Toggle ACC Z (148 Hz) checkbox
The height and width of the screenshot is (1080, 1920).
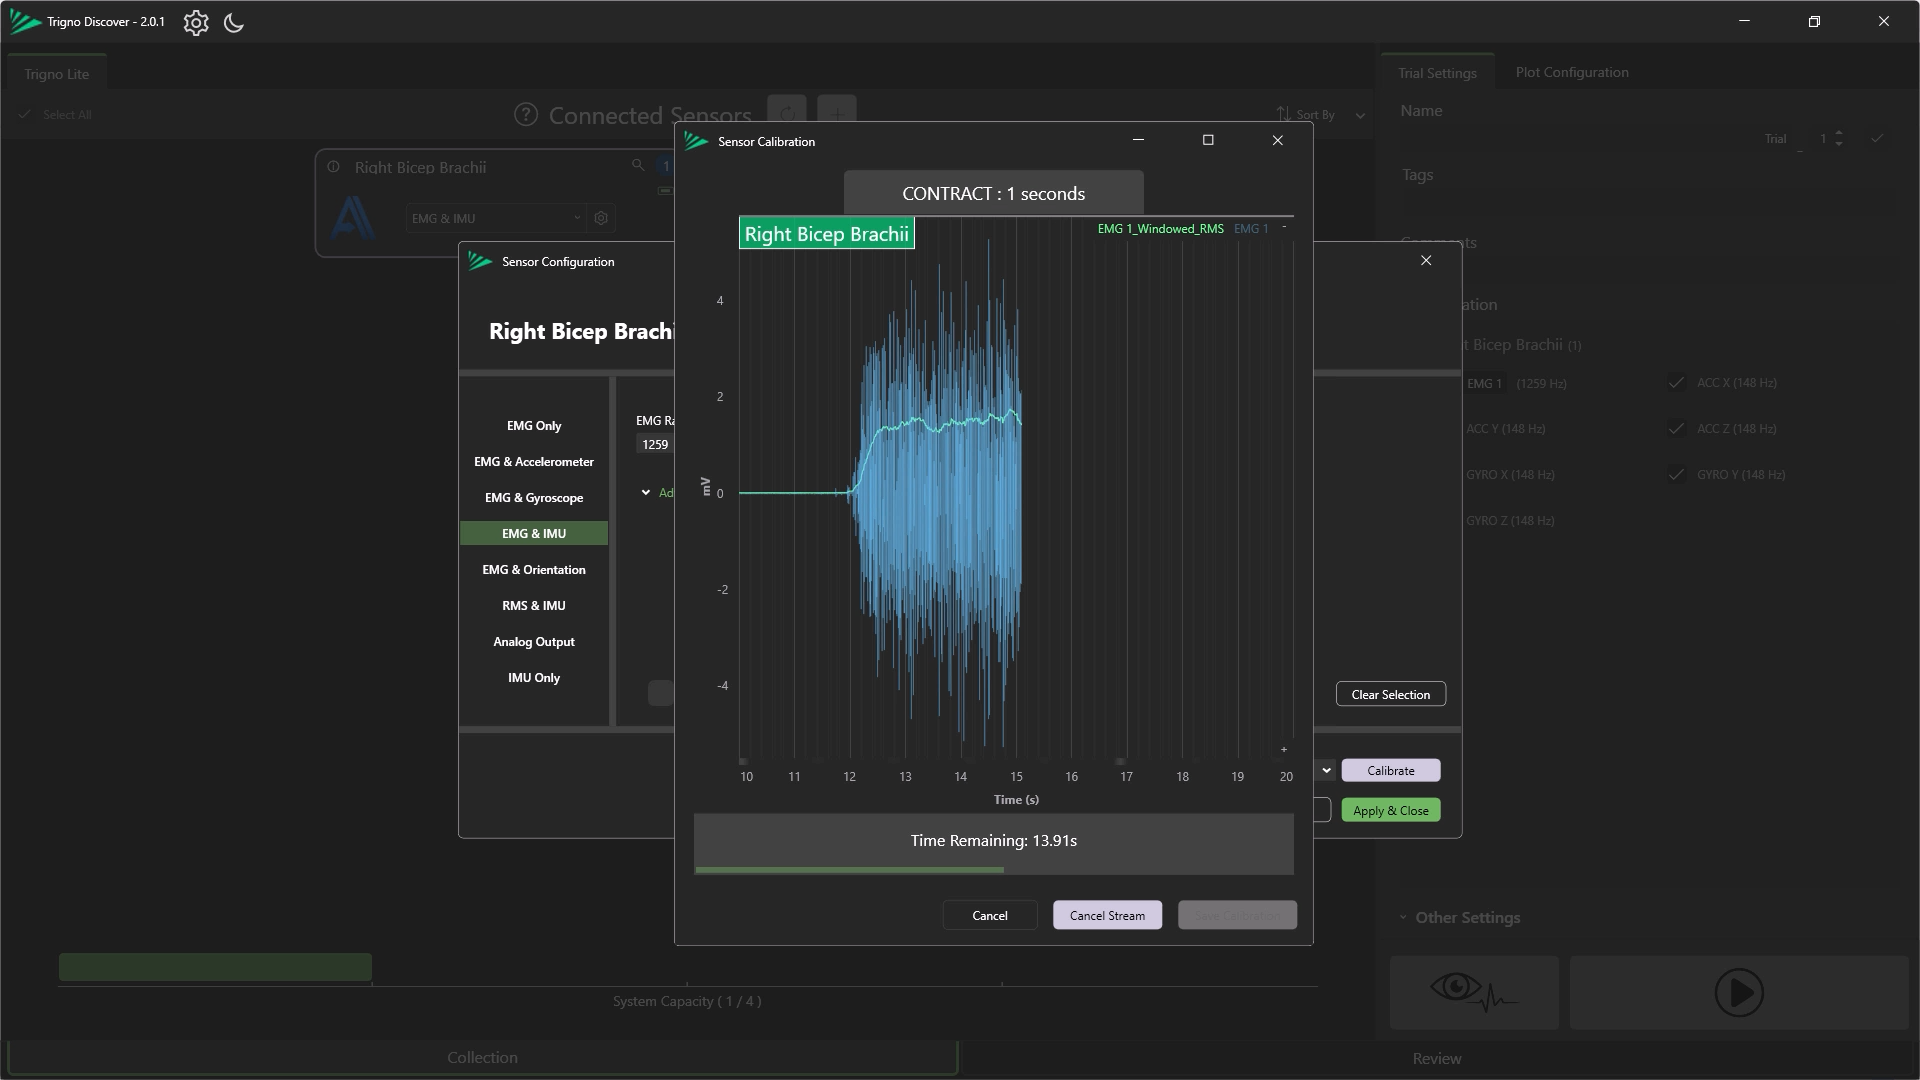[1677, 429]
